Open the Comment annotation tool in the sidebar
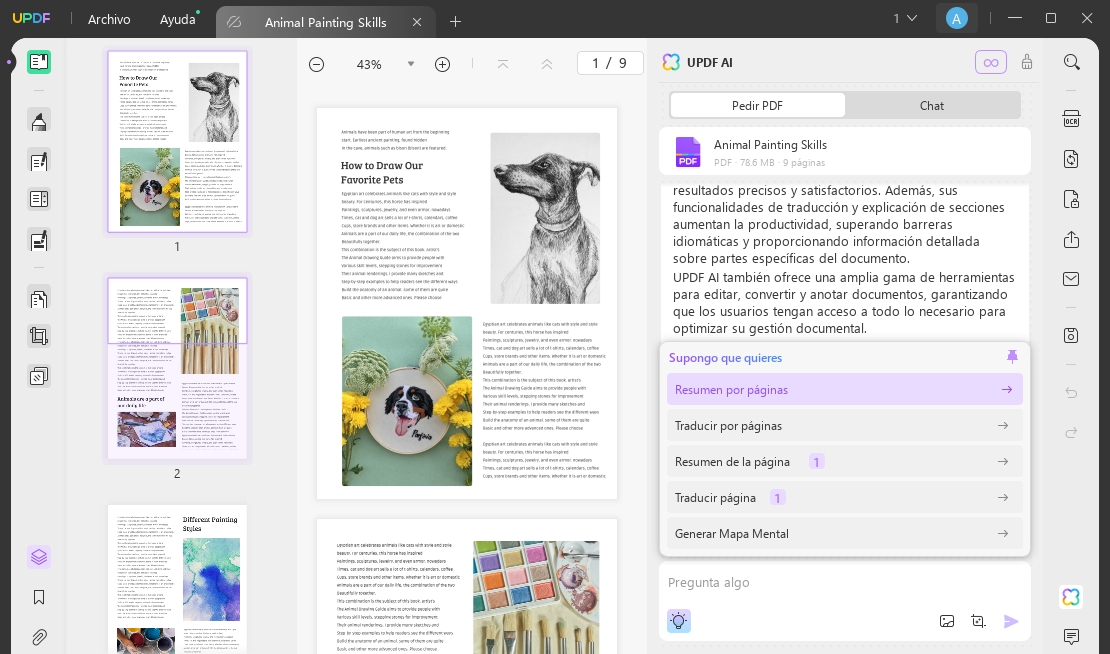1110x654 pixels. point(39,120)
